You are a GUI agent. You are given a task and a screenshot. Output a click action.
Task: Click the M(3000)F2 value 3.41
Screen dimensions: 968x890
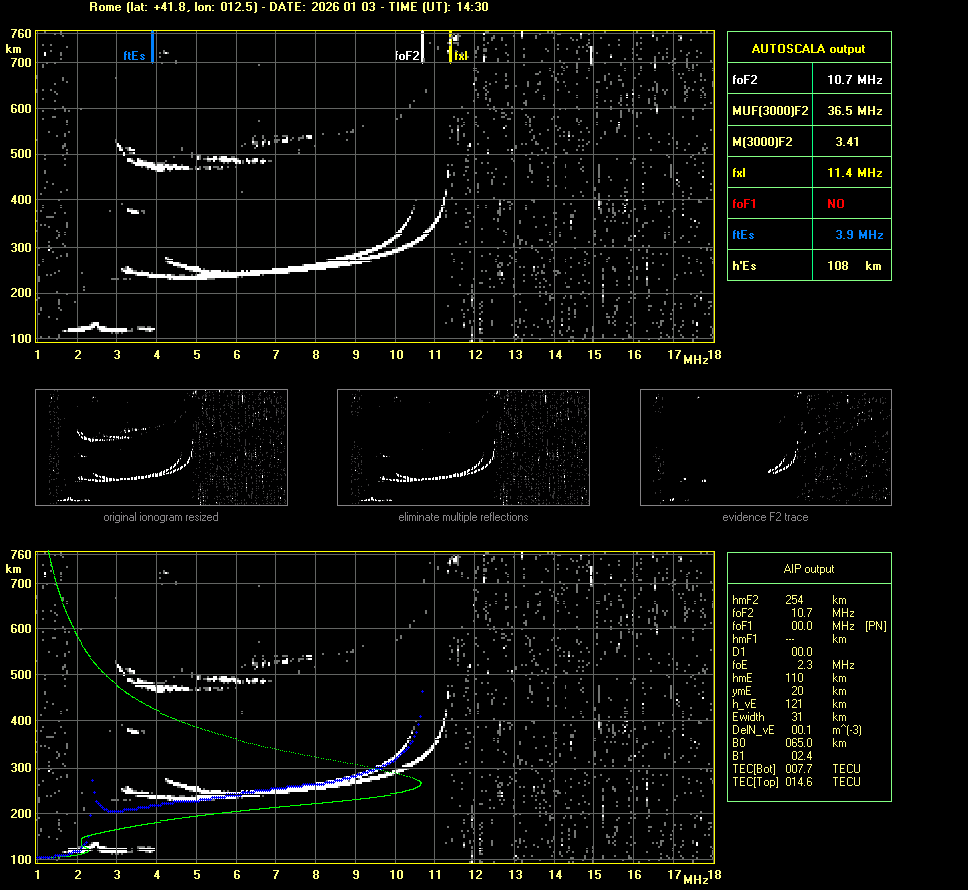847,142
